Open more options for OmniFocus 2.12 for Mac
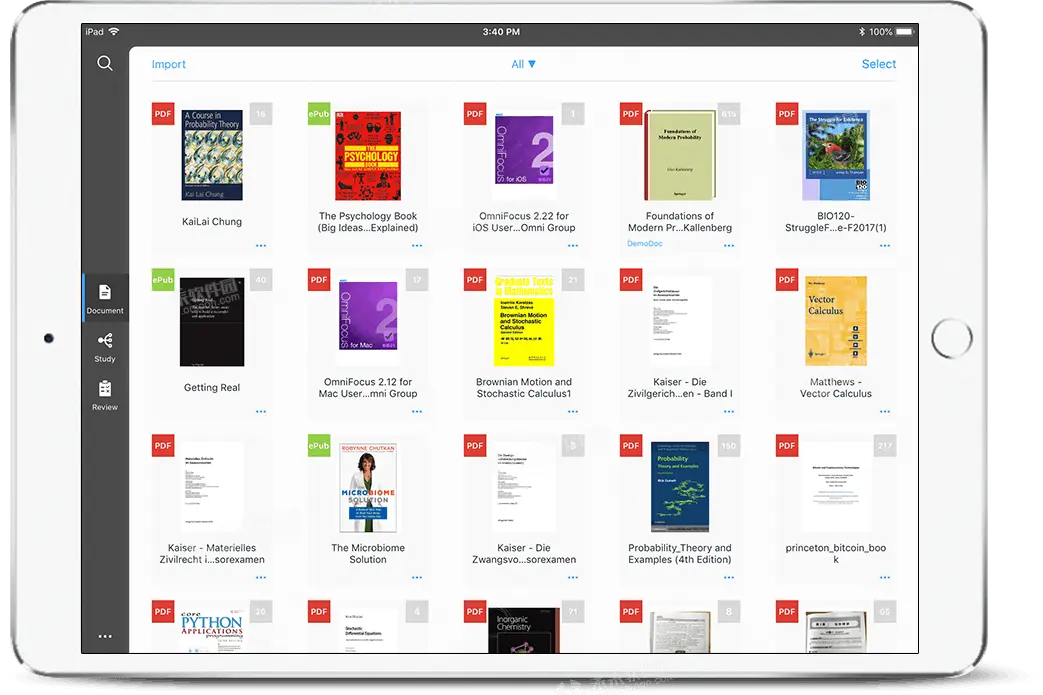The image size is (1043, 695). tap(416, 412)
